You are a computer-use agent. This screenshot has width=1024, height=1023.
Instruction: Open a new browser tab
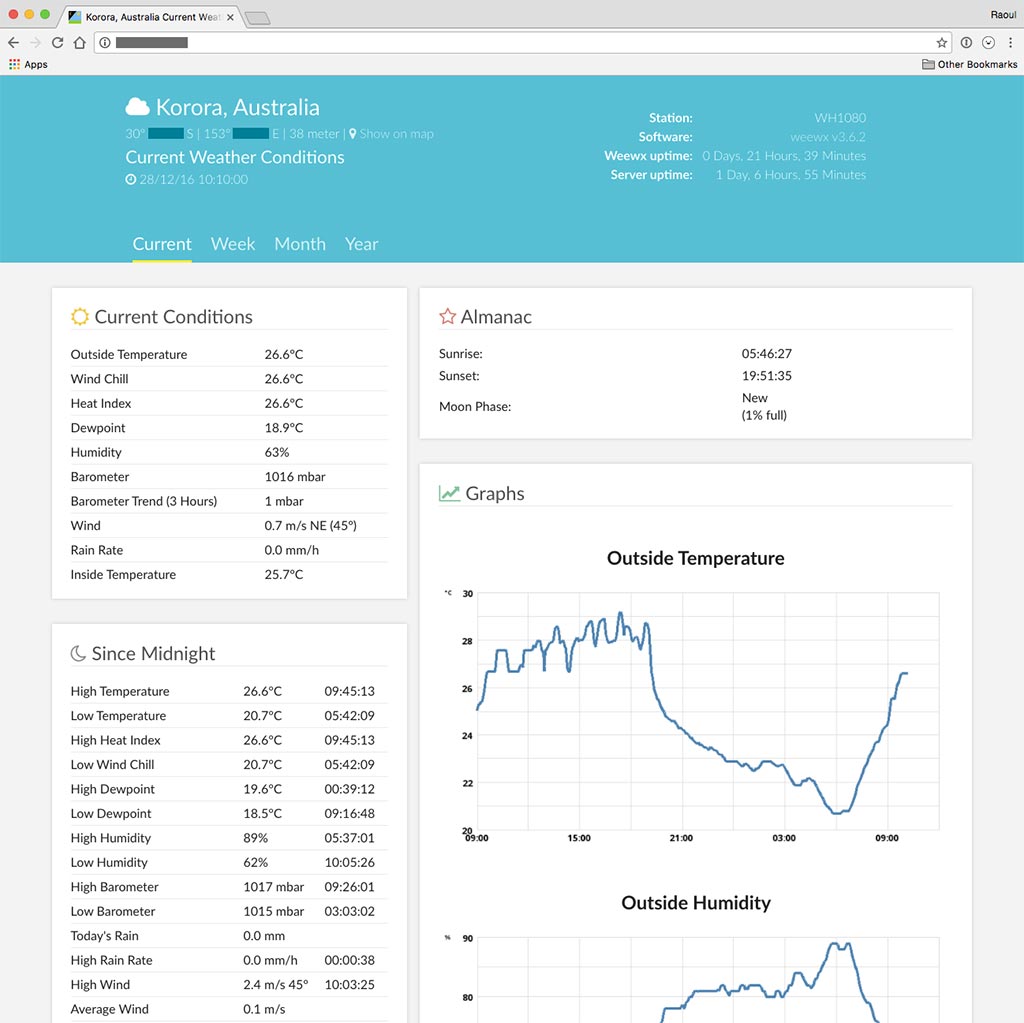point(257,18)
